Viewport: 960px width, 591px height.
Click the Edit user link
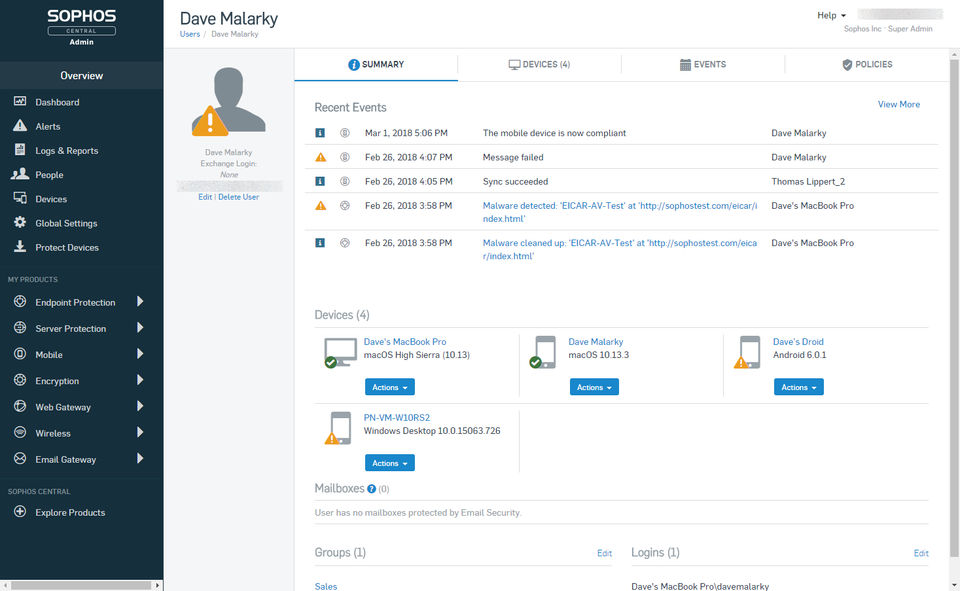coord(205,197)
